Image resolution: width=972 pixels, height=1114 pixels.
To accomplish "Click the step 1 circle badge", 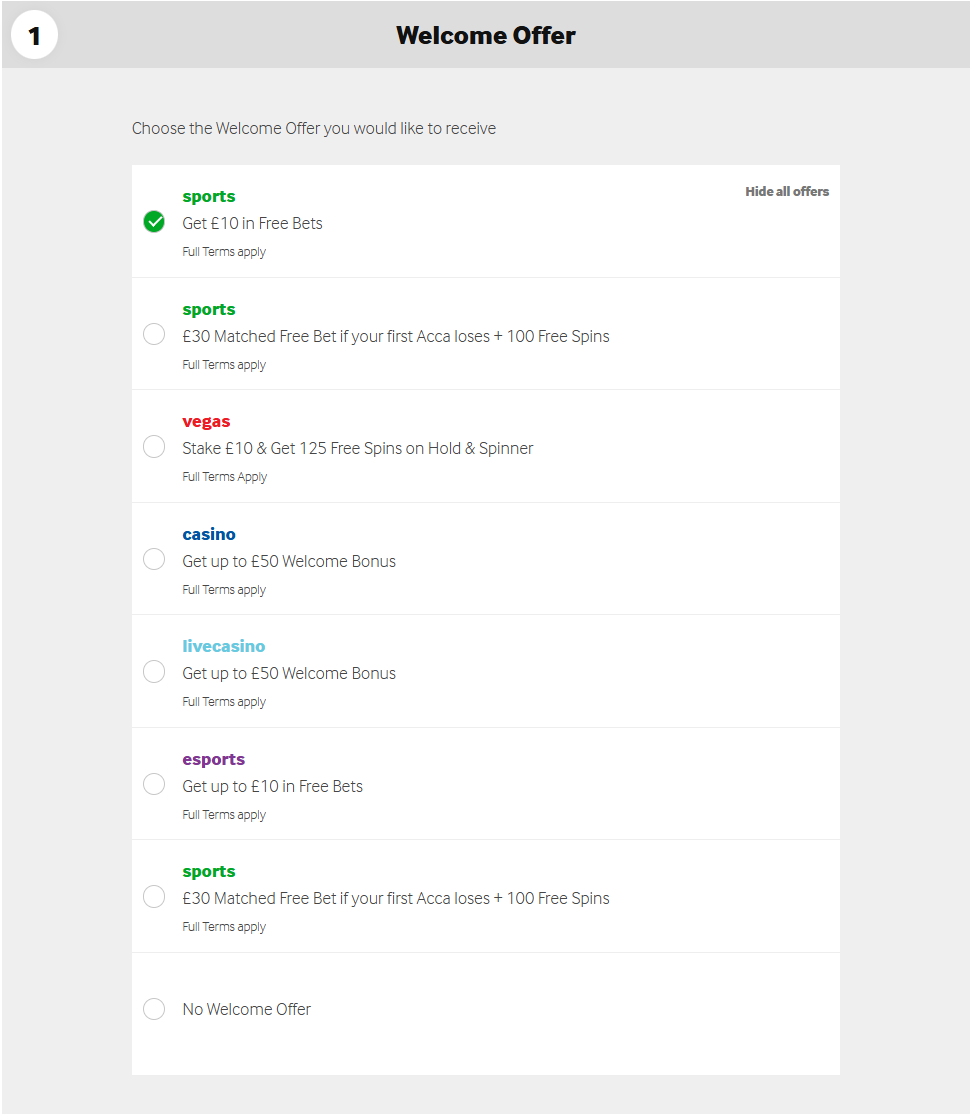I will (34, 36).
